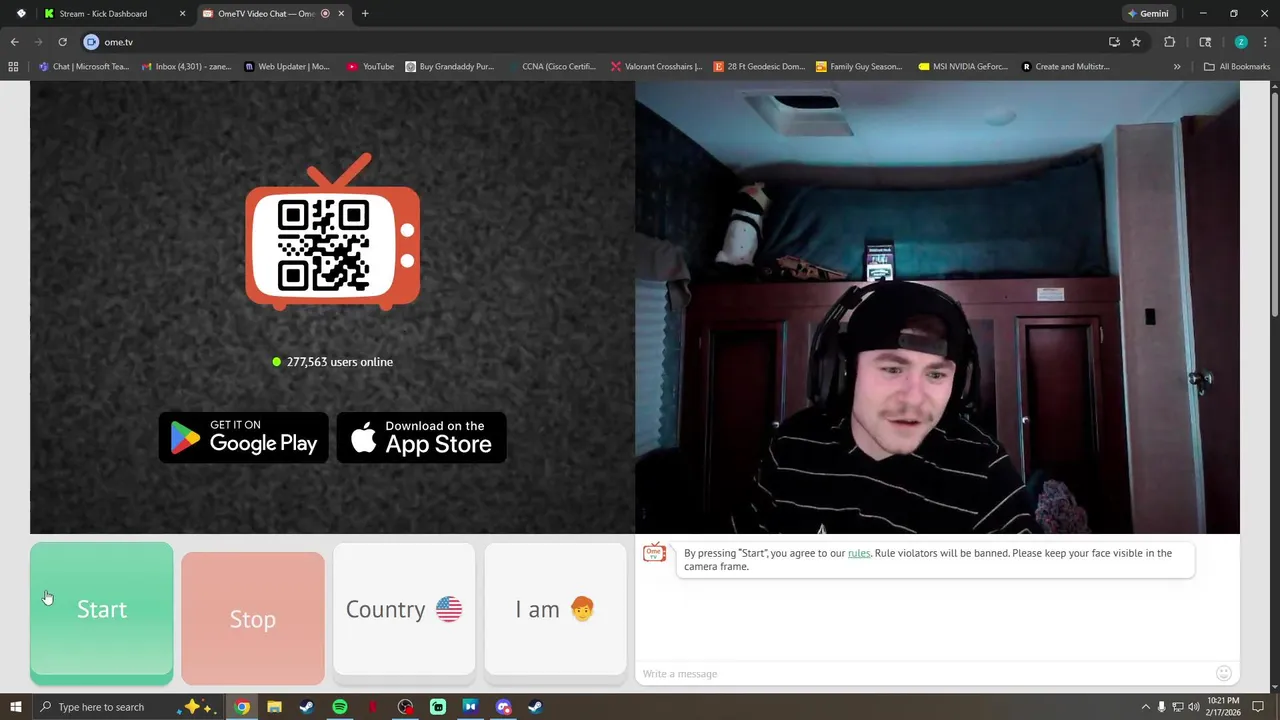Open the All Bookmarks folder

(x=1237, y=67)
